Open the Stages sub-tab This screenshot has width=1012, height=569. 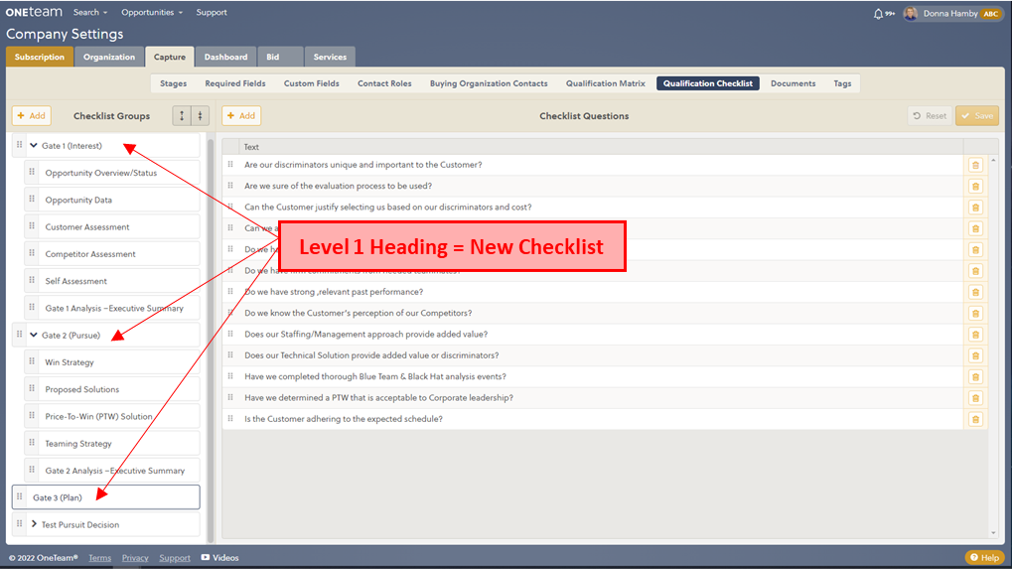tap(174, 83)
